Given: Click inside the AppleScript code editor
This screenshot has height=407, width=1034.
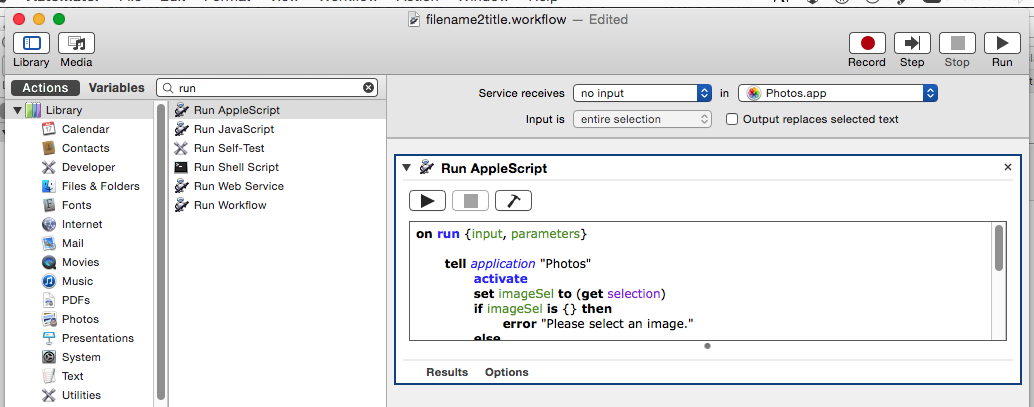Looking at the screenshot, I should [x=701, y=281].
